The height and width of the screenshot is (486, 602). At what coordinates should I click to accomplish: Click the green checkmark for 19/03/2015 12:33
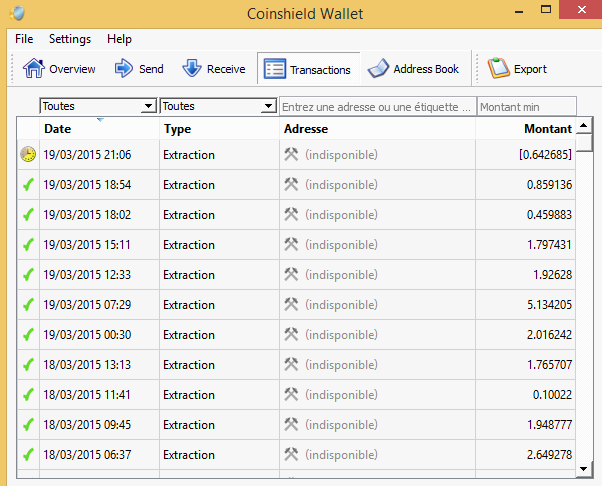pos(28,274)
